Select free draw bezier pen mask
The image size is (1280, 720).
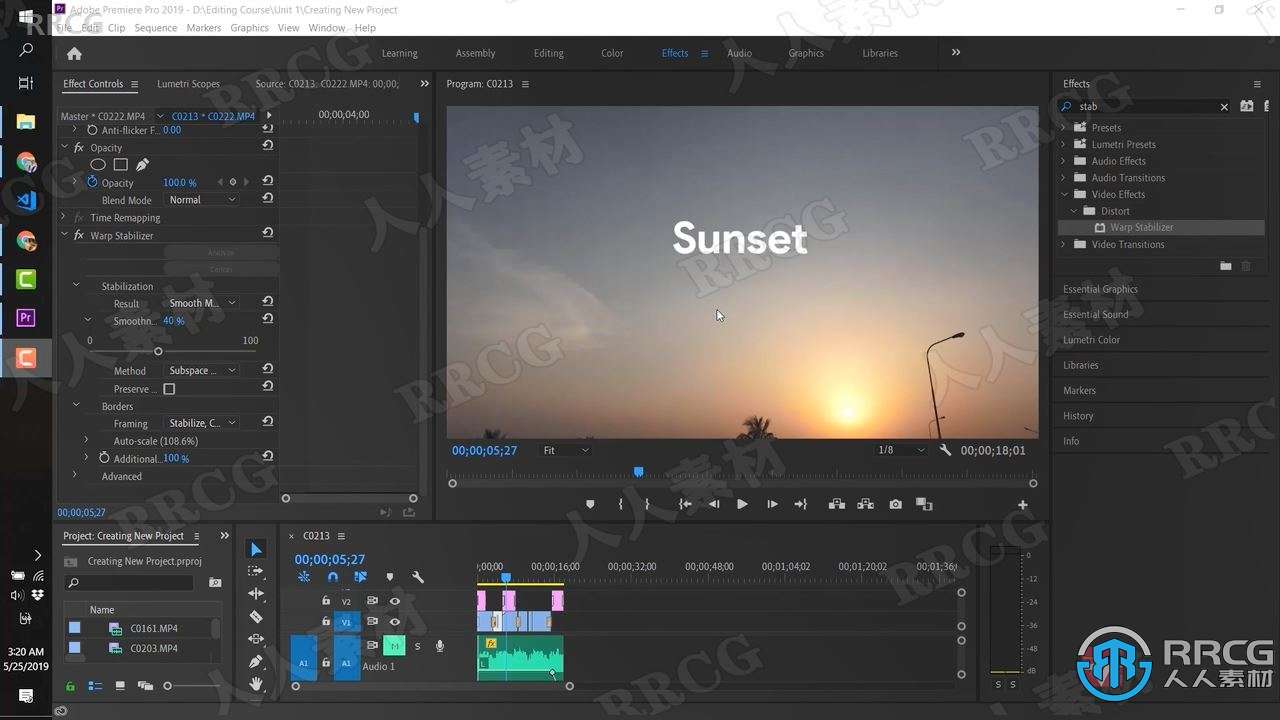(142, 164)
